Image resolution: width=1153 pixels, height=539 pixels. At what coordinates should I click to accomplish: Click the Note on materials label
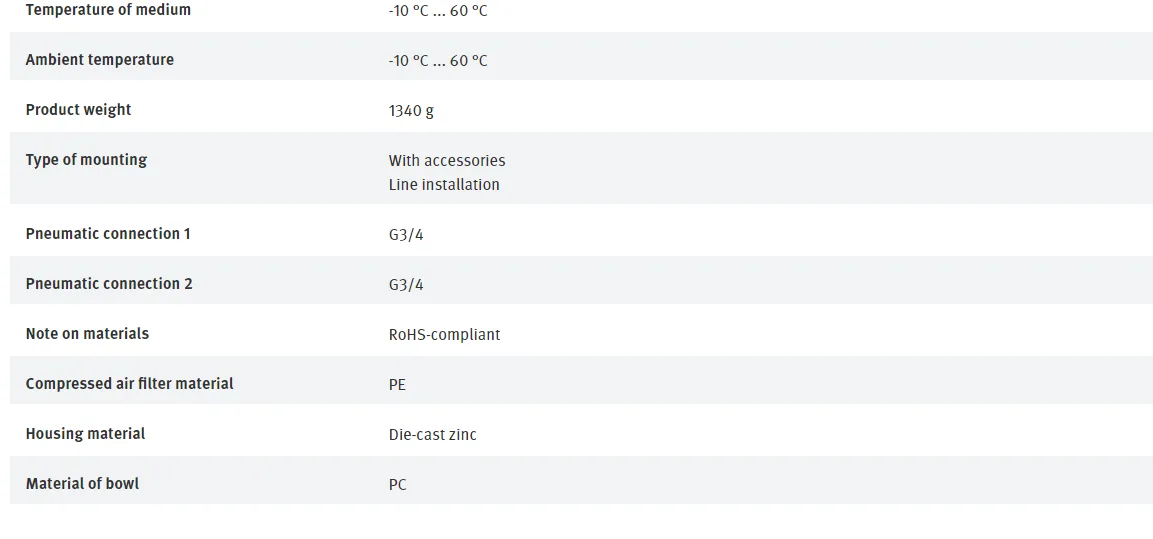point(88,334)
